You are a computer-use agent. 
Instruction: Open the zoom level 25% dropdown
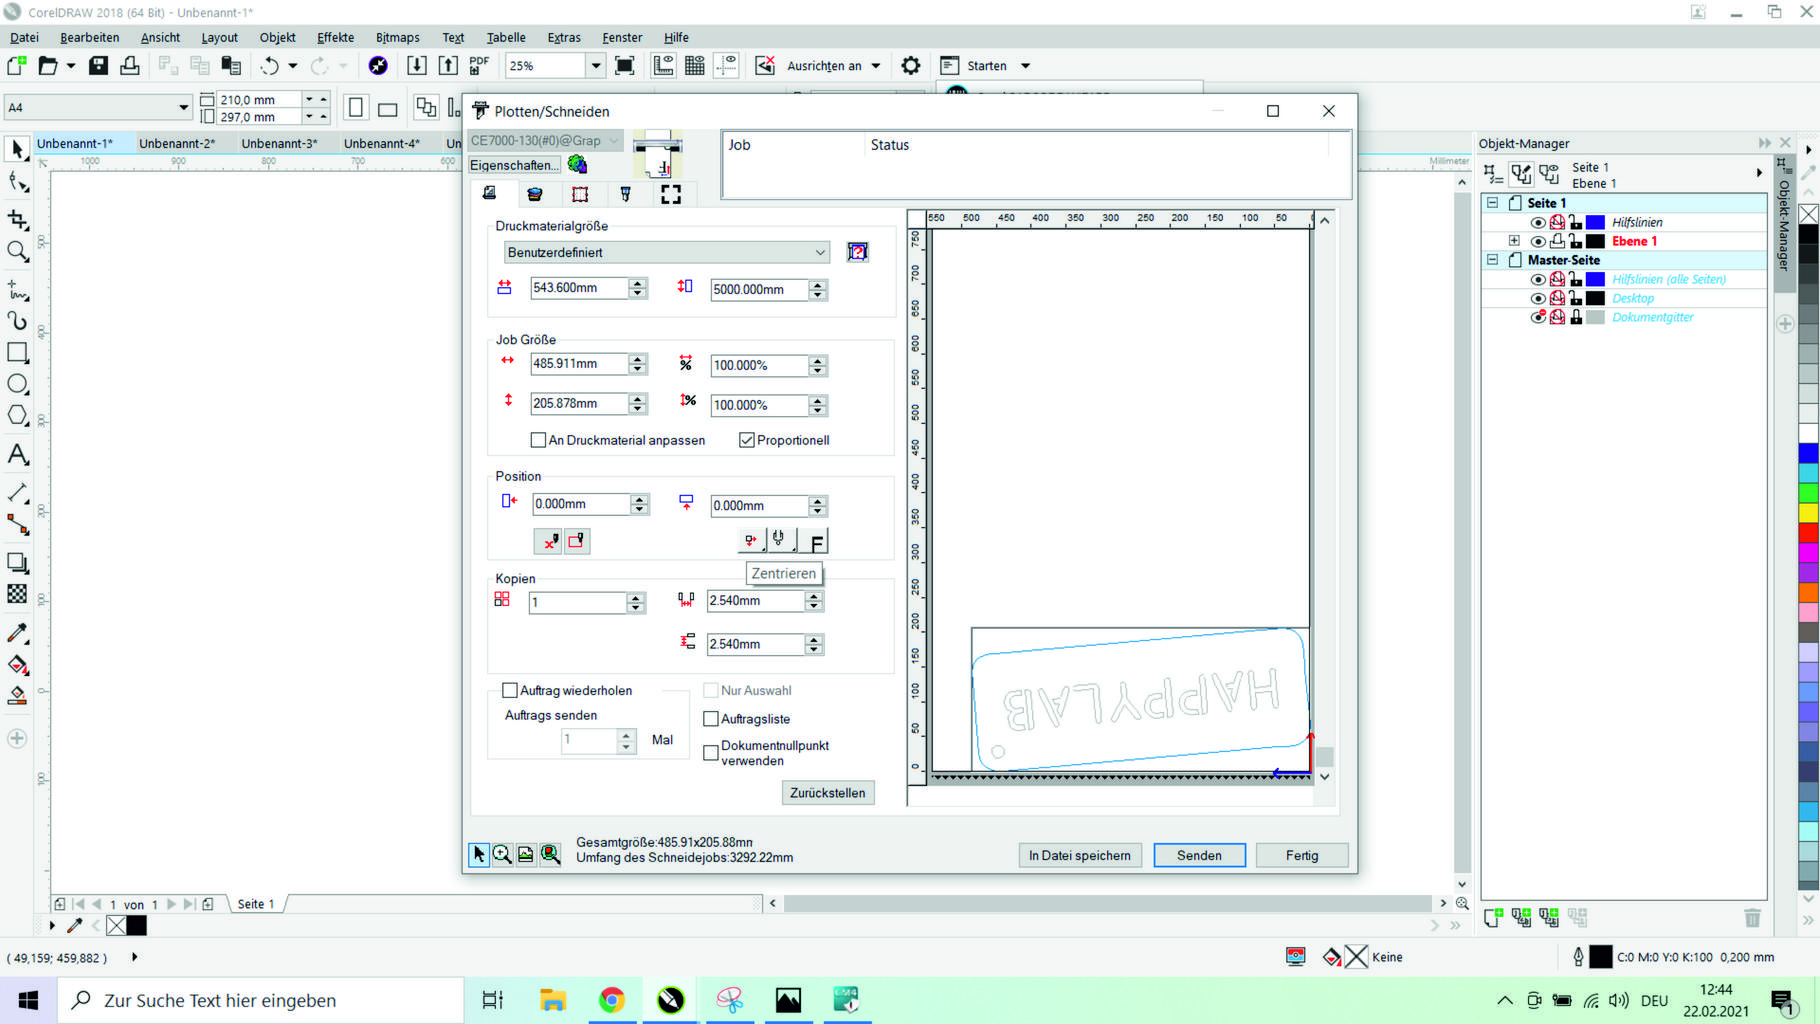point(596,66)
